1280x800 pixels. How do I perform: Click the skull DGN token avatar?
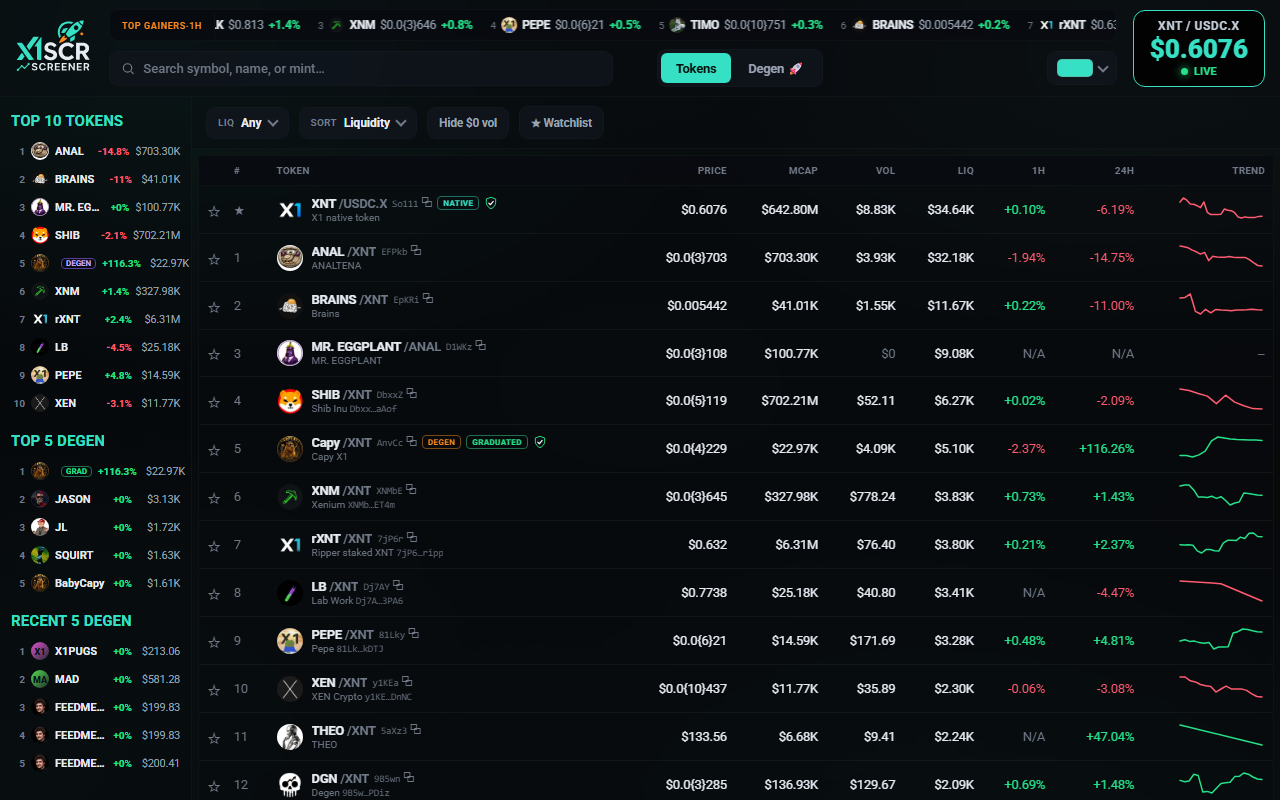coord(290,785)
